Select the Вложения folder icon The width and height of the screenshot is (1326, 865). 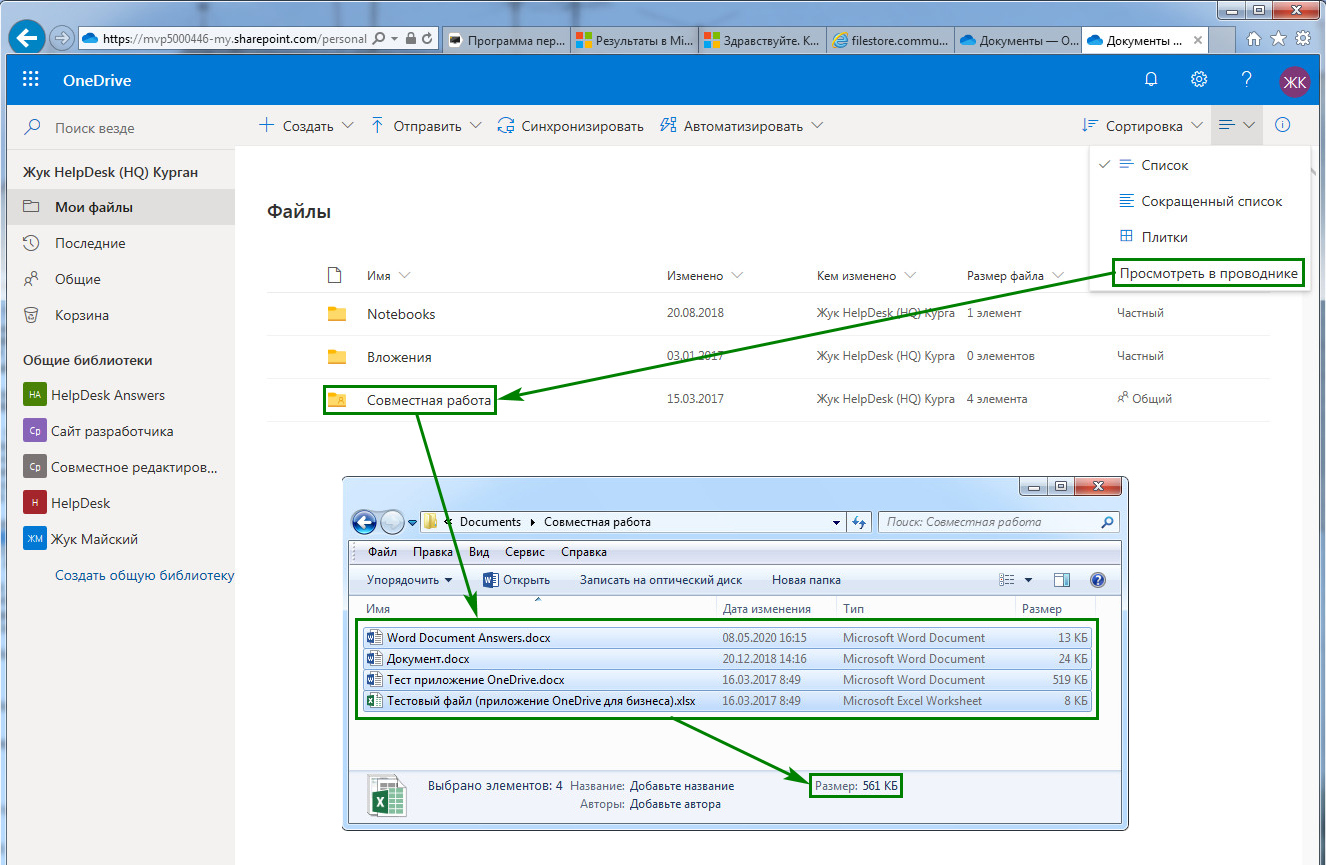pos(337,357)
